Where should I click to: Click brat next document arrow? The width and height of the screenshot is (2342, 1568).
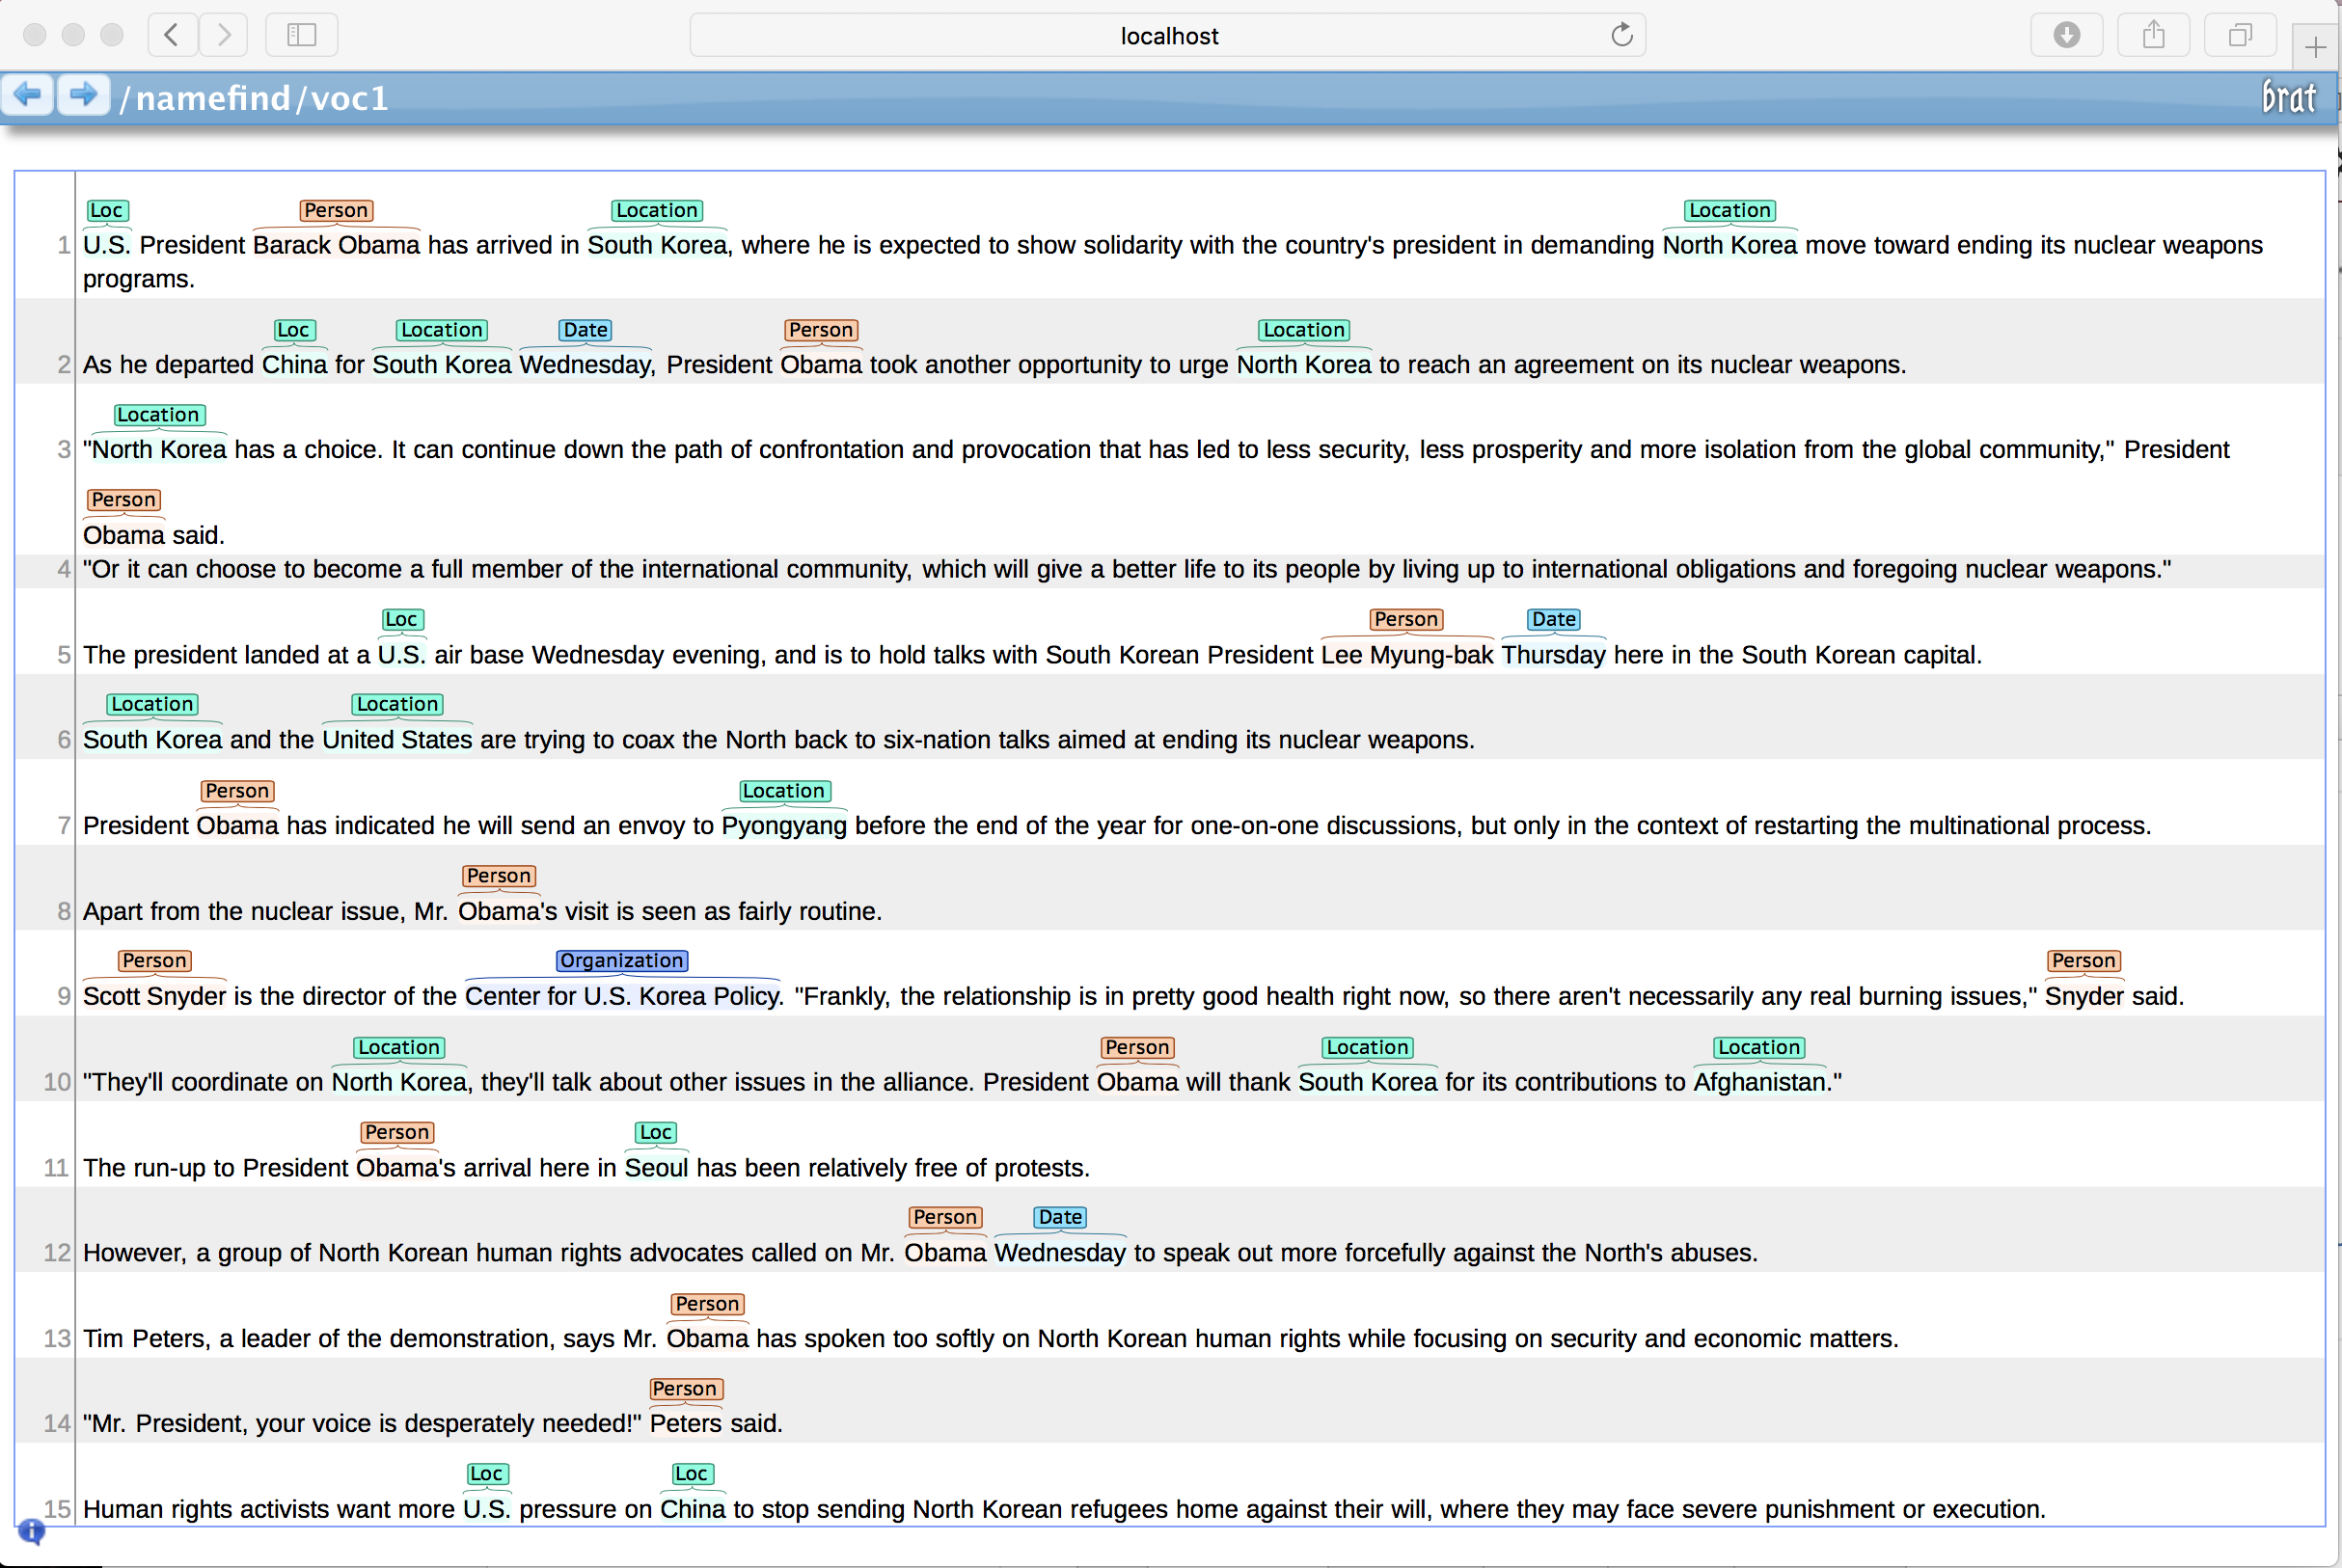83,96
